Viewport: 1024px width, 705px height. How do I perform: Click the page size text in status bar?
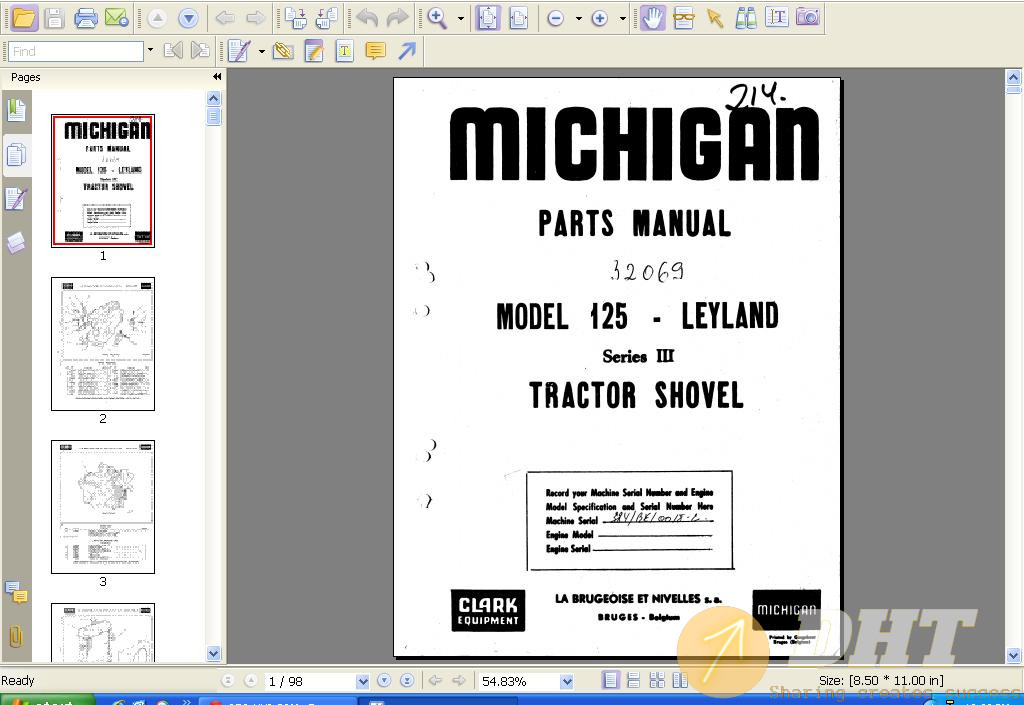[881, 680]
